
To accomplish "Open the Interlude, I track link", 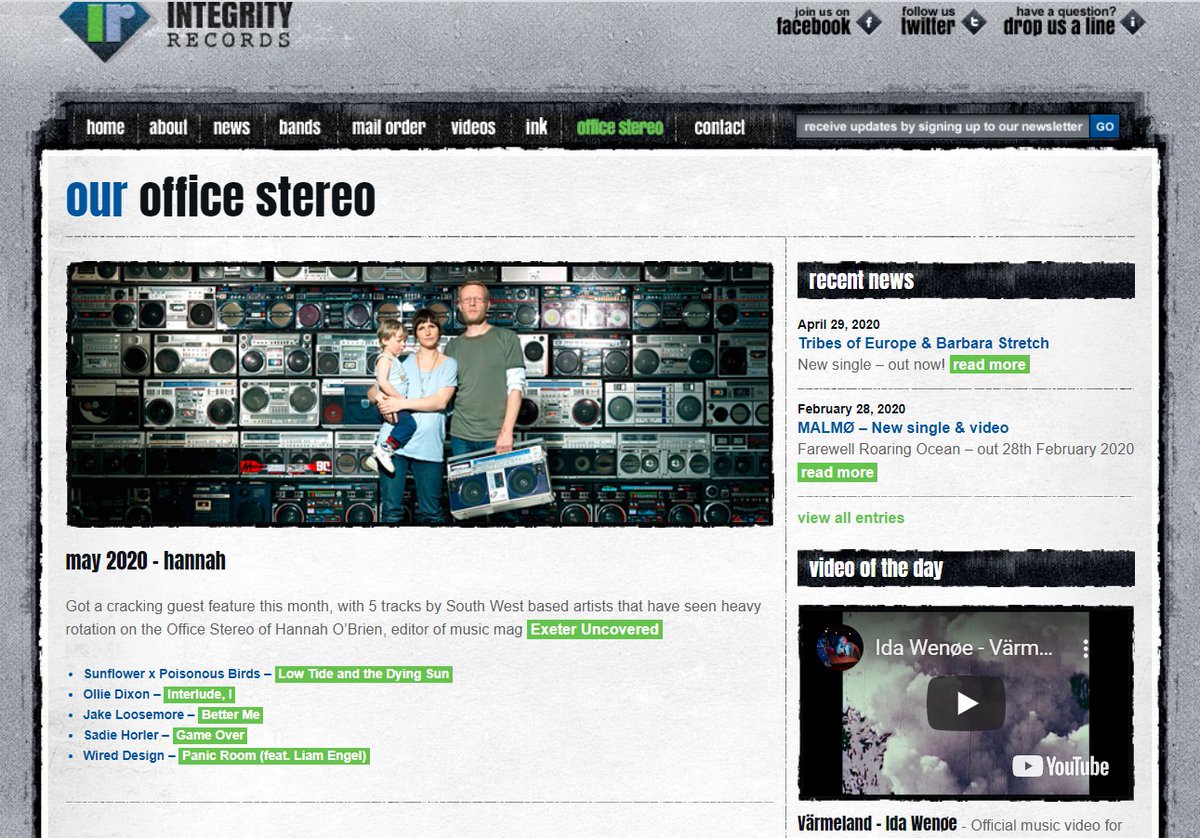I will coord(199,694).
